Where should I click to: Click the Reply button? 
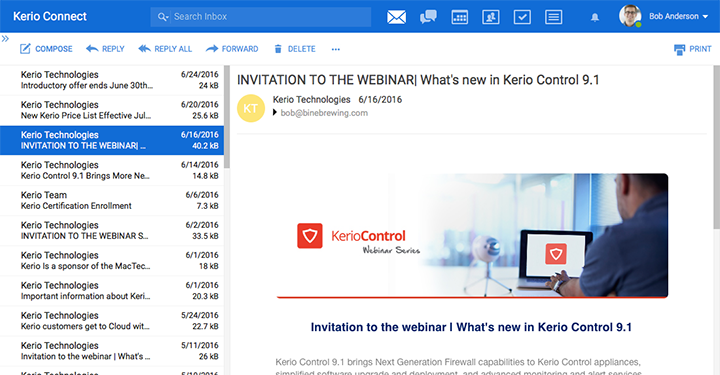click(105, 49)
